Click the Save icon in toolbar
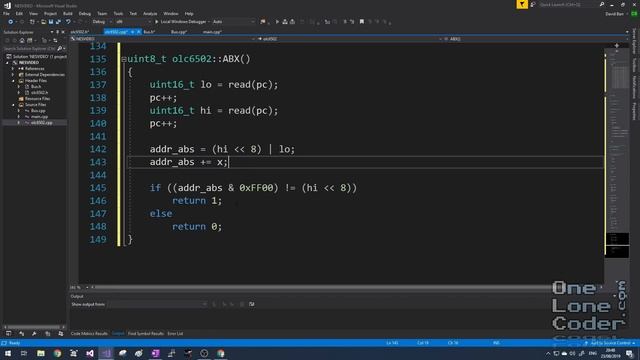 point(51,22)
